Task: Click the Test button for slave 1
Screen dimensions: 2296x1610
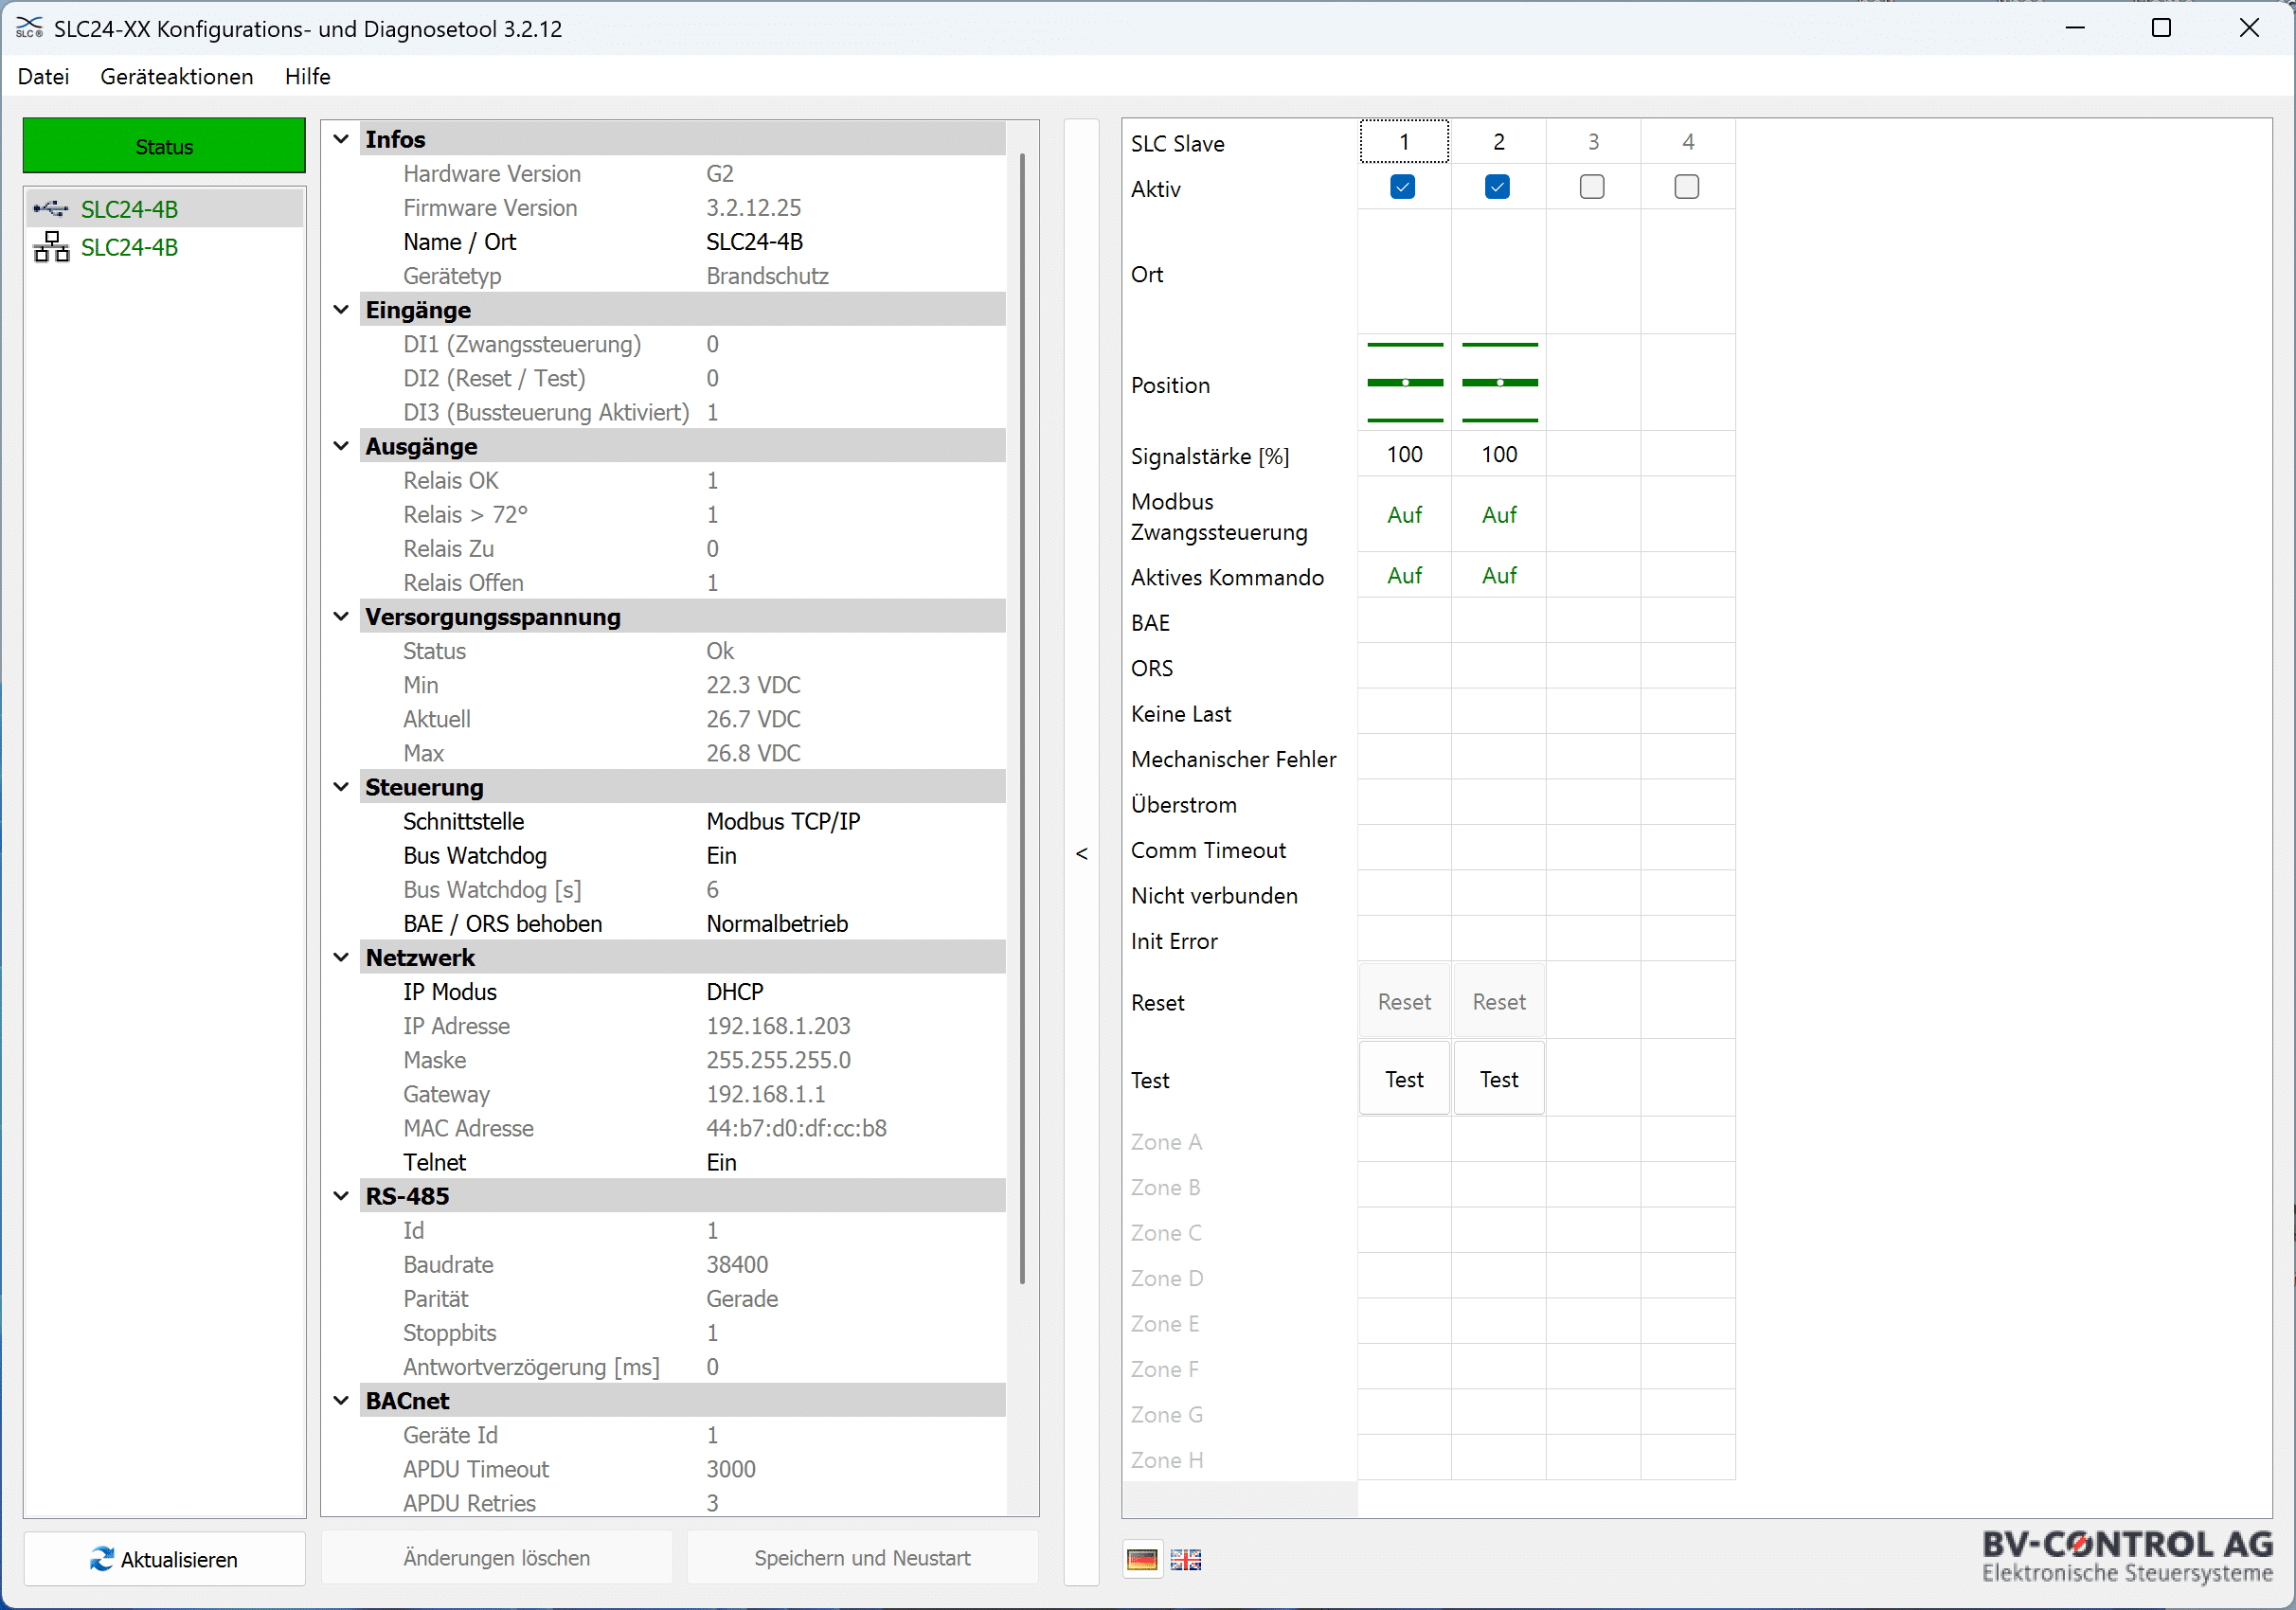Action: [1404, 1079]
